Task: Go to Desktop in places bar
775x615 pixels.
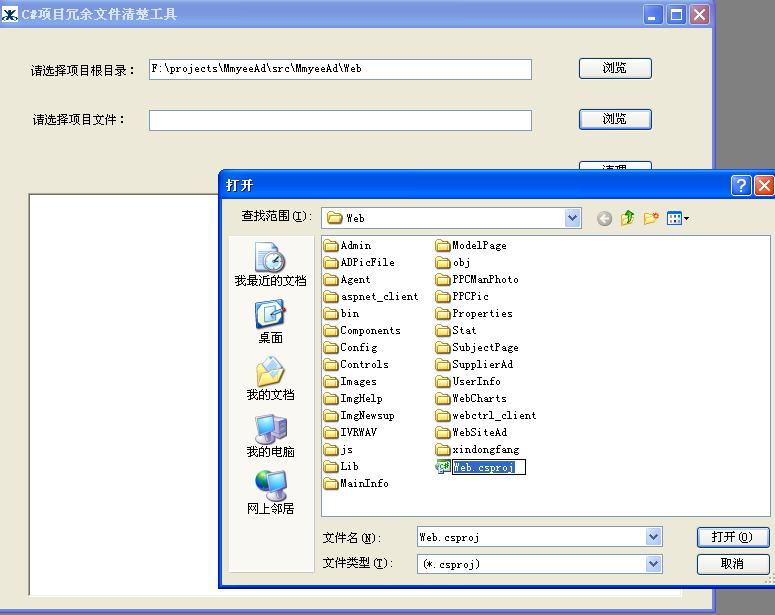Action: 270,322
